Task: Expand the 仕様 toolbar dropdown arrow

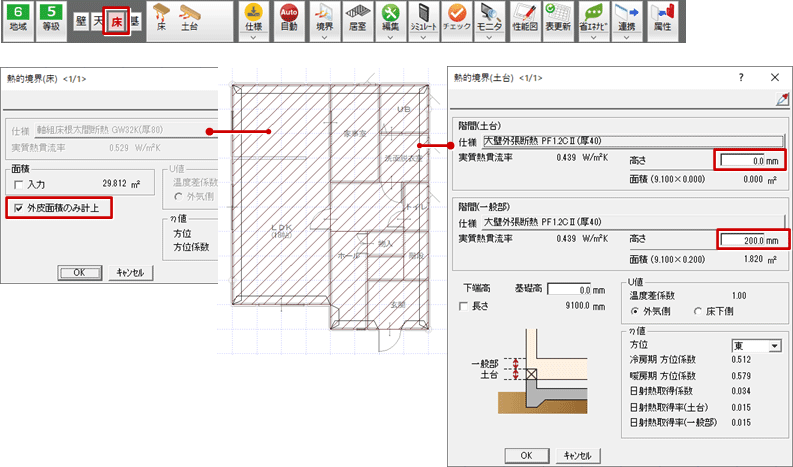Action: [255, 37]
